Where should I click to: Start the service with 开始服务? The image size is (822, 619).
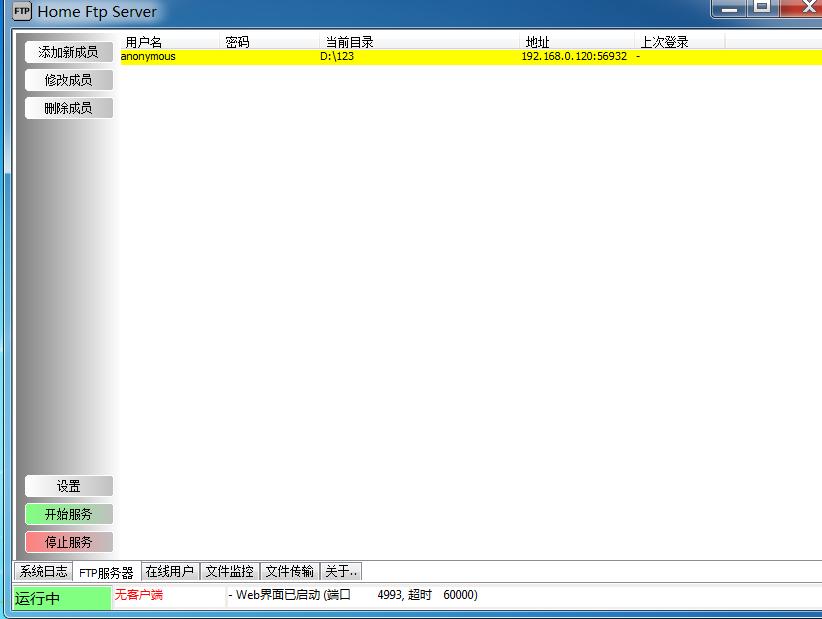[68, 514]
